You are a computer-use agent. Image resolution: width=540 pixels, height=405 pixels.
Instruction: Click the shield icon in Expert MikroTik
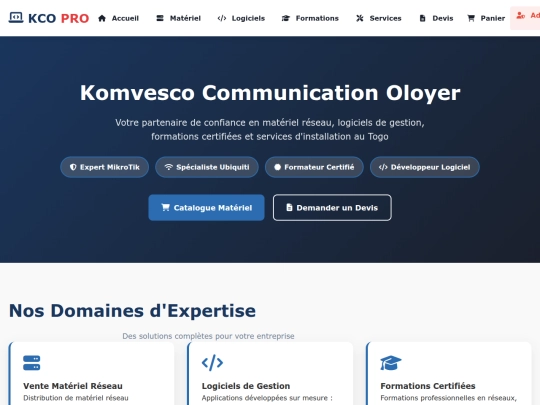point(73,167)
